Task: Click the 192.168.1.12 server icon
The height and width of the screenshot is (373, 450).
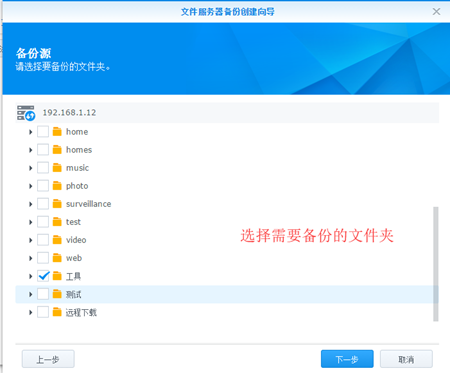Action: (x=26, y=113)
